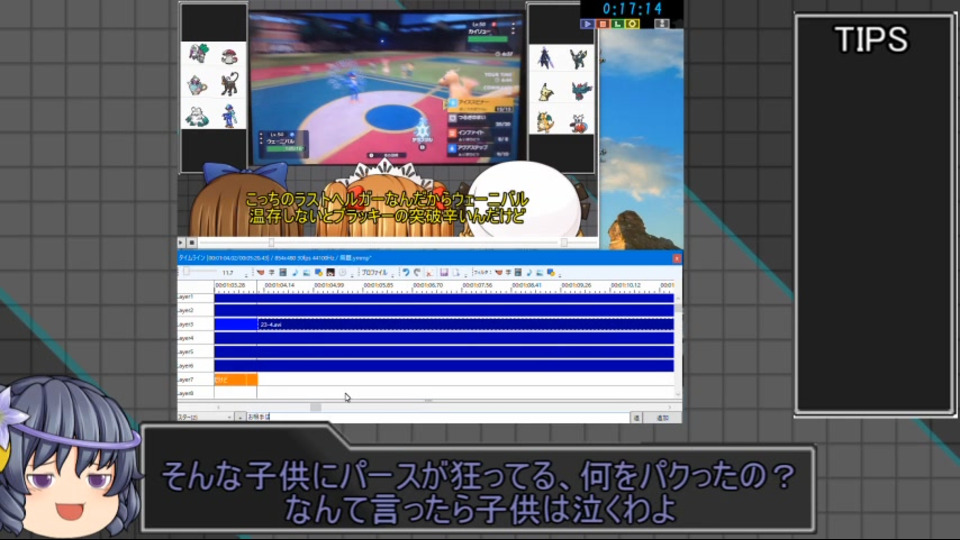Image resolution: width=960 pixels, height=540 pixels.
Task: Click the Layer8 row label
Action: coord(186,393)
